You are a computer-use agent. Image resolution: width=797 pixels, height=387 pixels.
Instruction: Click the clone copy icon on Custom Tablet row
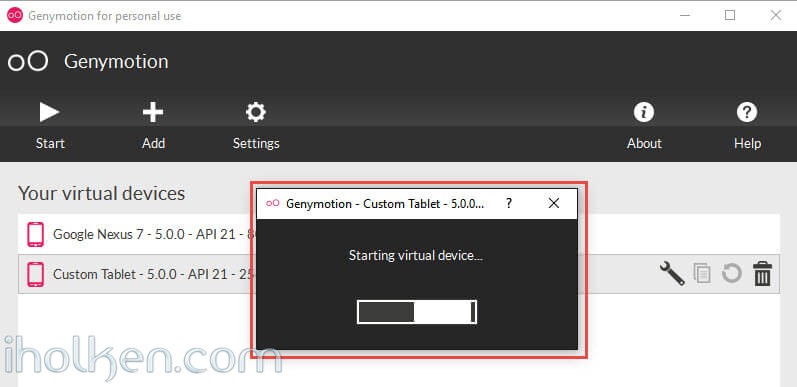pos(702,274)
